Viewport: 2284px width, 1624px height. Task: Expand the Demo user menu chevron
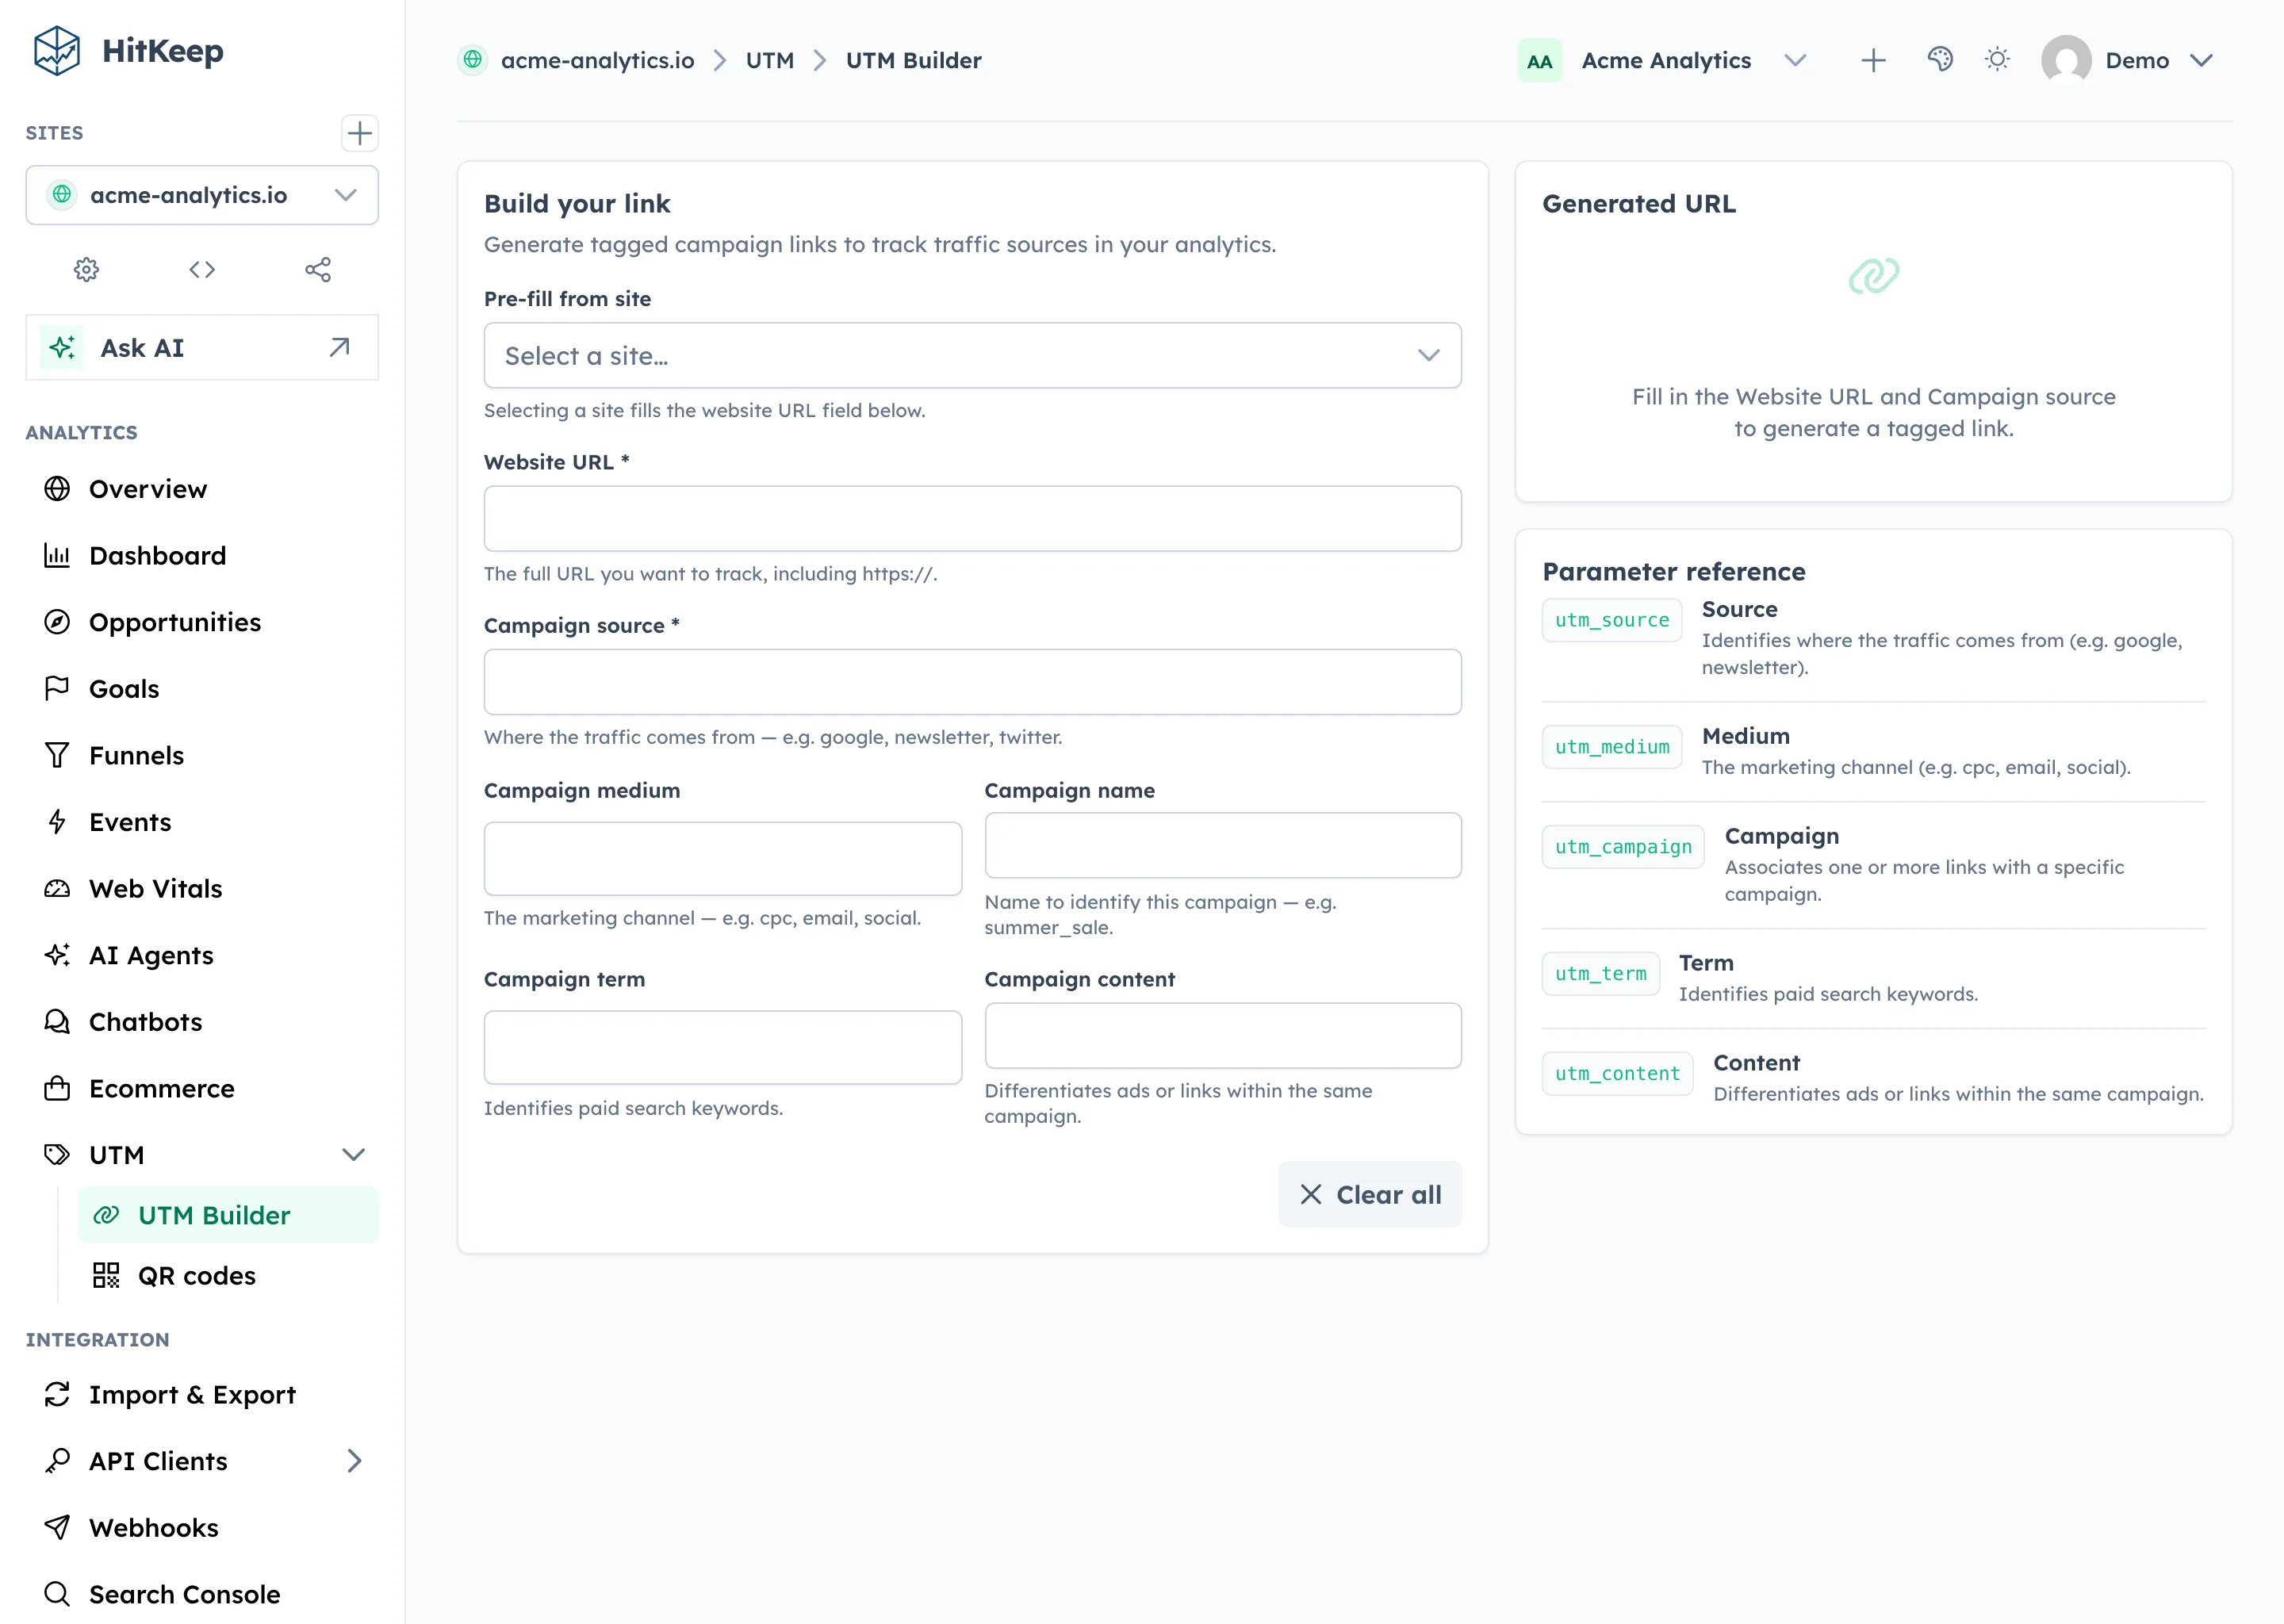point(2201,61)
